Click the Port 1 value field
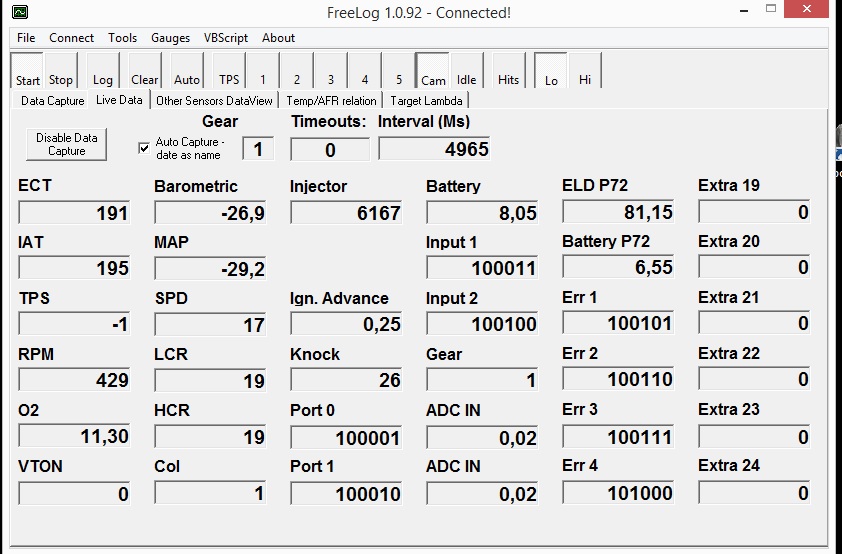Image resolution: width=842 pixels, height=554 pixels. 346,493
